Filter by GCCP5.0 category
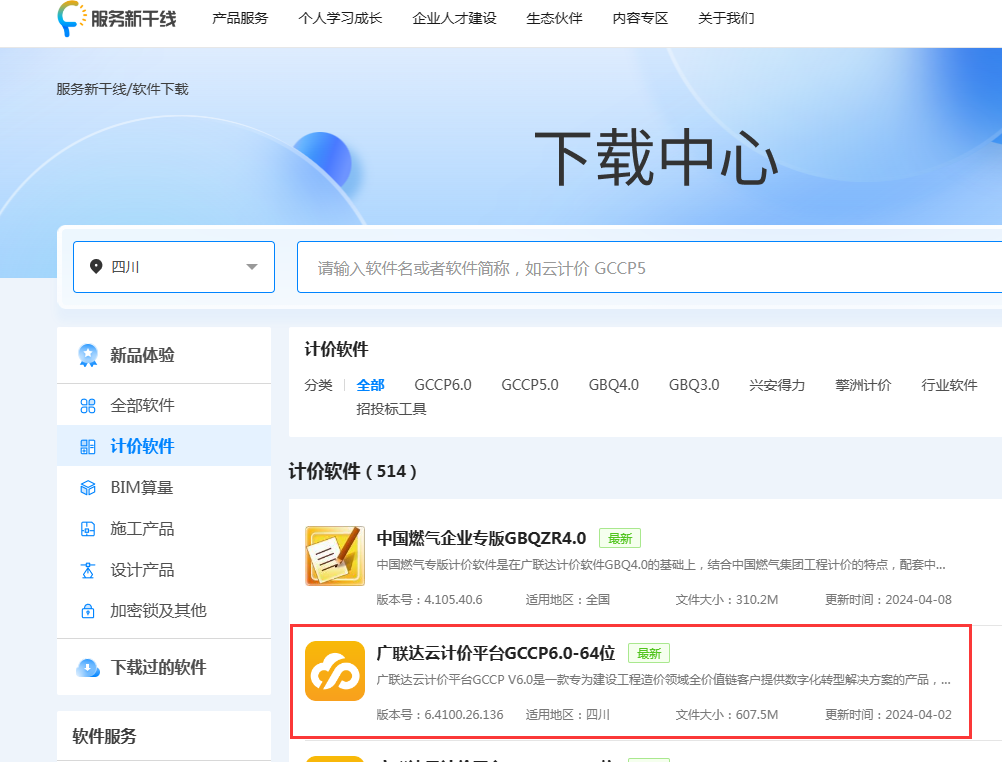Screen dimensions: 1002x762 530,385
